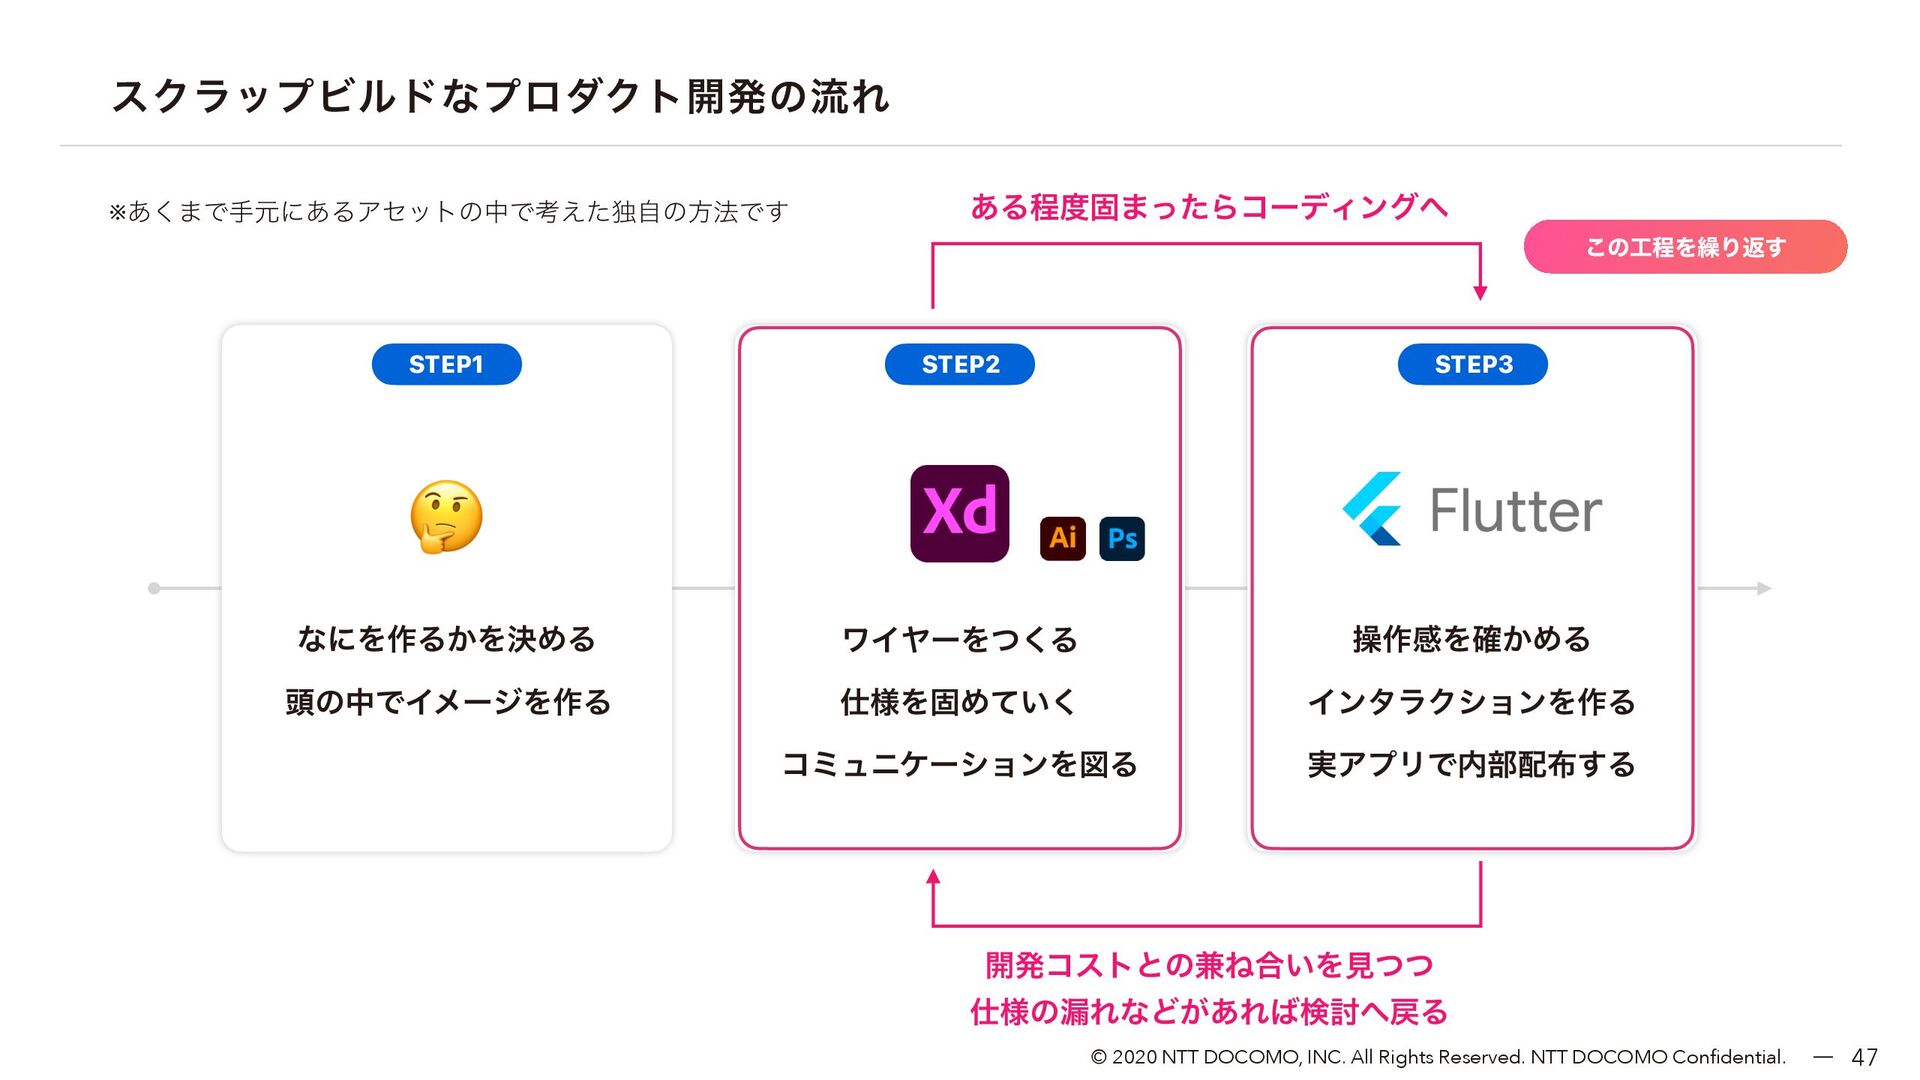Select the STEP1 badge
Image resolution: width=1920 pixels, height=1080 pixels.
[x=446, y=364]
